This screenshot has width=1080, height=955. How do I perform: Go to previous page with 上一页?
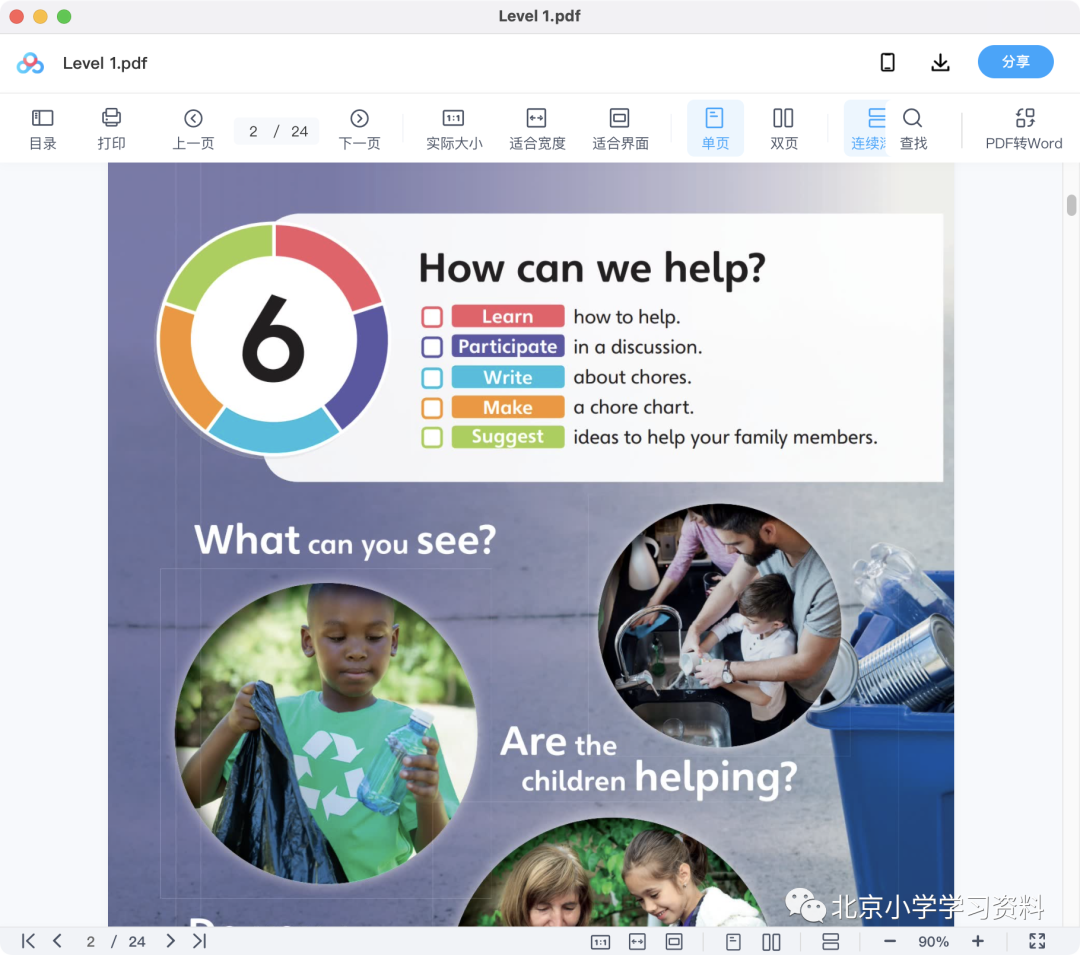(193, 129)
